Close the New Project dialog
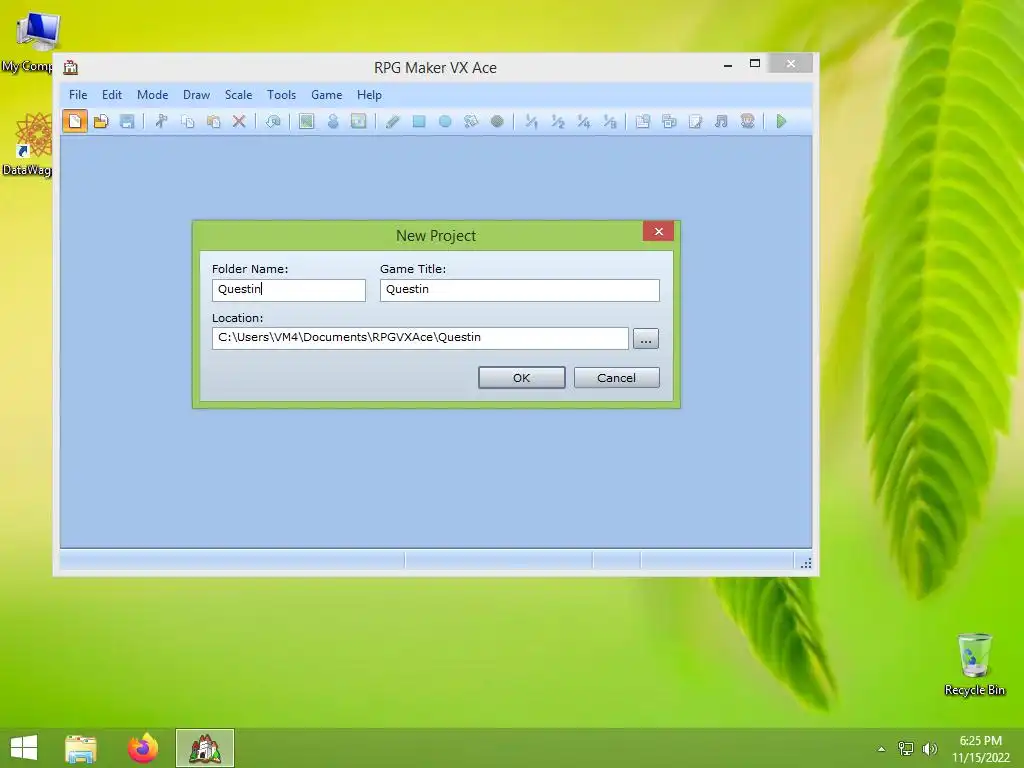The image size is (1024, 768). click(x=658, y=231)
